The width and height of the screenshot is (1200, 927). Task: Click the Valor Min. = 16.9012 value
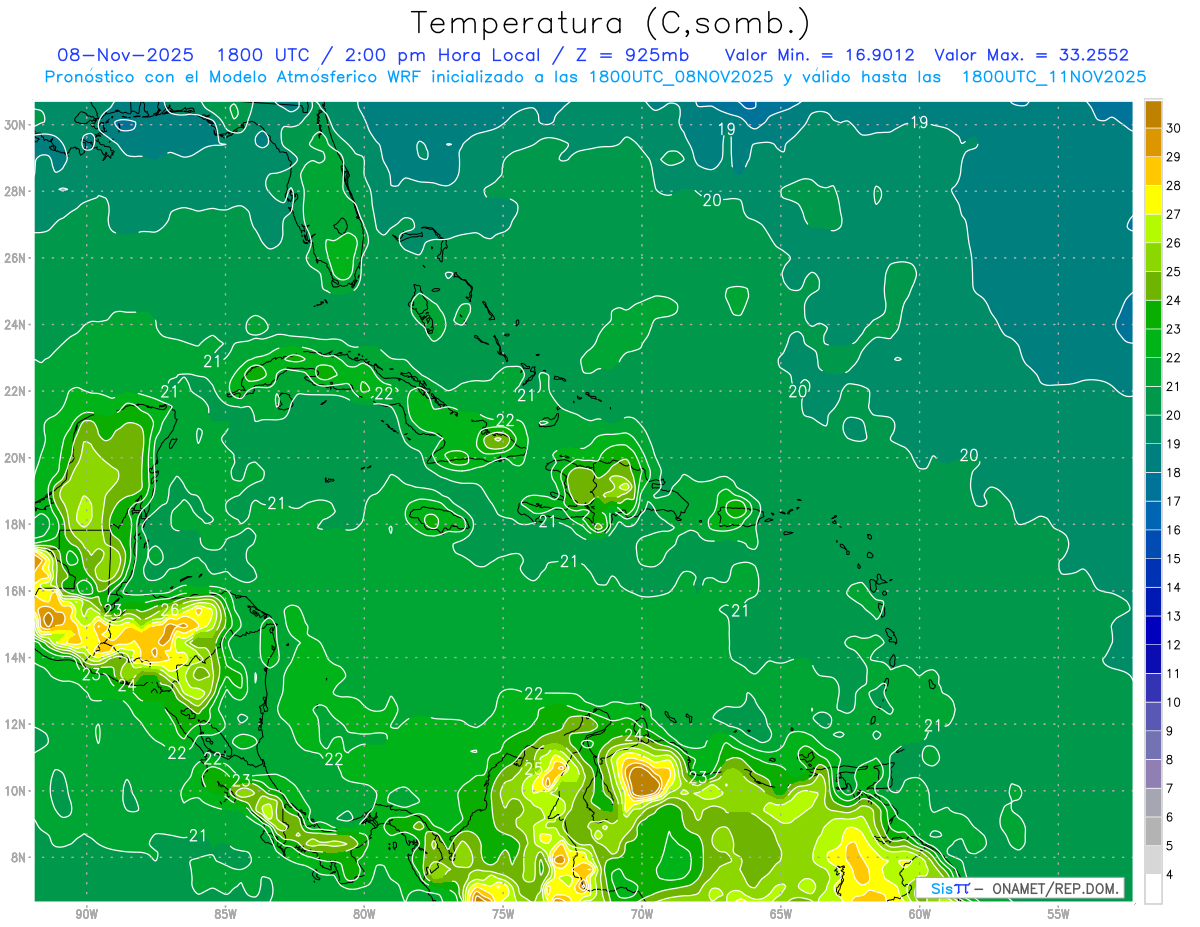click(820, 55)
